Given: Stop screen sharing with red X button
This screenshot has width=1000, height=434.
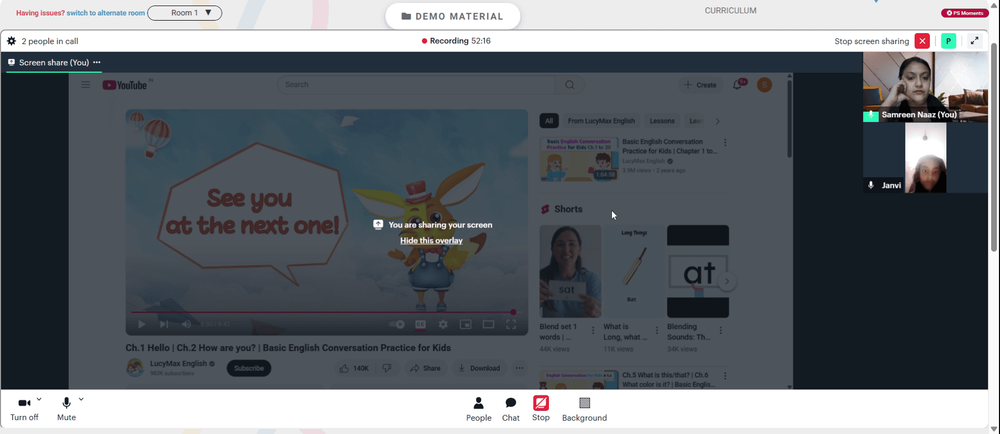Looking at the screenshot, I should point(922,41).
